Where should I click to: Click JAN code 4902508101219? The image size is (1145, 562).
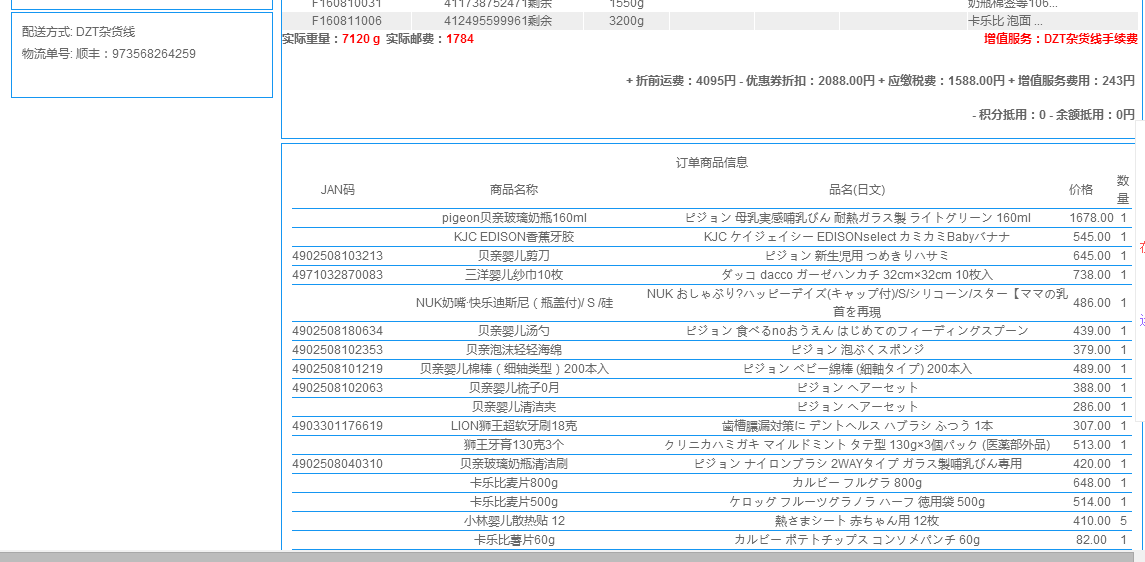pos(337,369)
